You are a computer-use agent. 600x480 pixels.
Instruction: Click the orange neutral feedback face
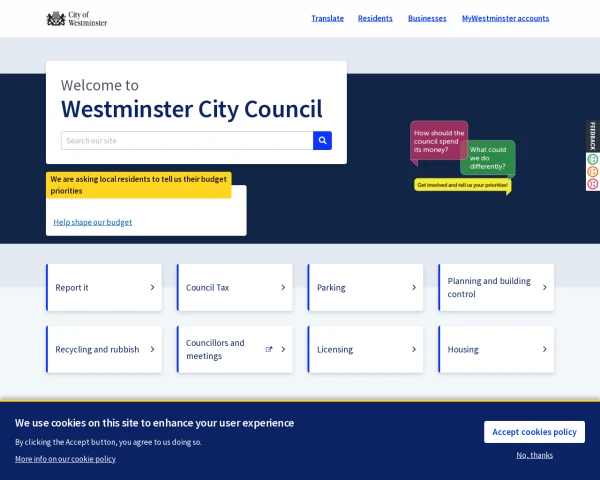coord(592,171)
